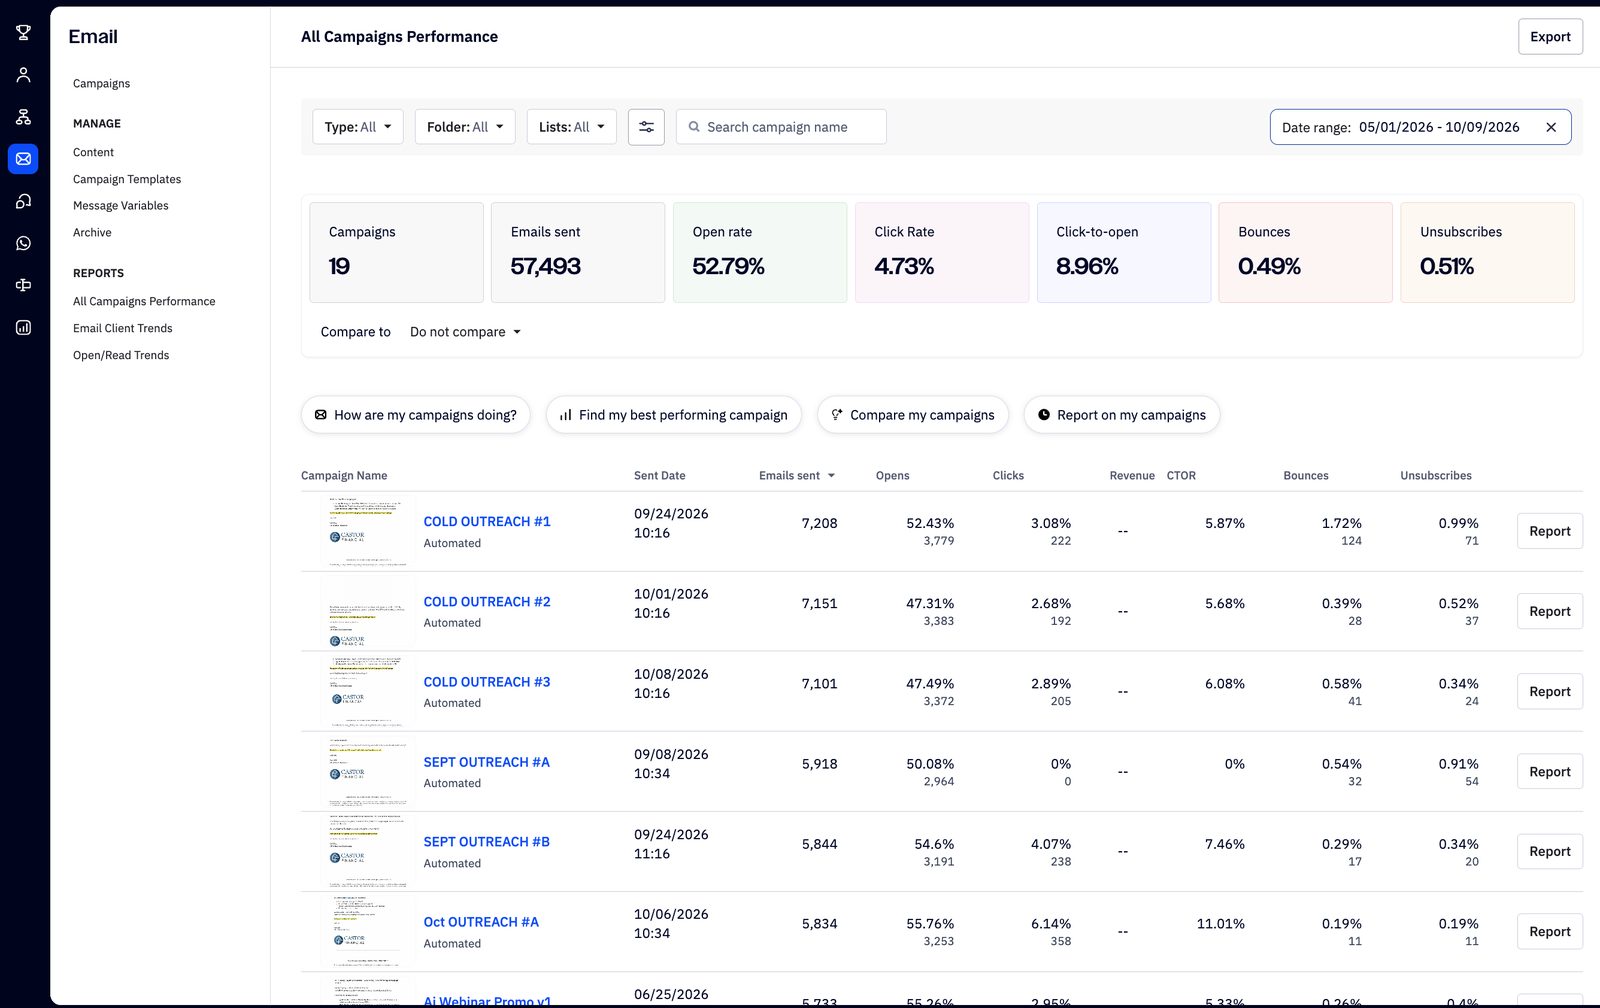This screenshot has width=1600, height=1008.
Task: Click search magnifier icon in campaign search
Action: (x=694, y=127)
